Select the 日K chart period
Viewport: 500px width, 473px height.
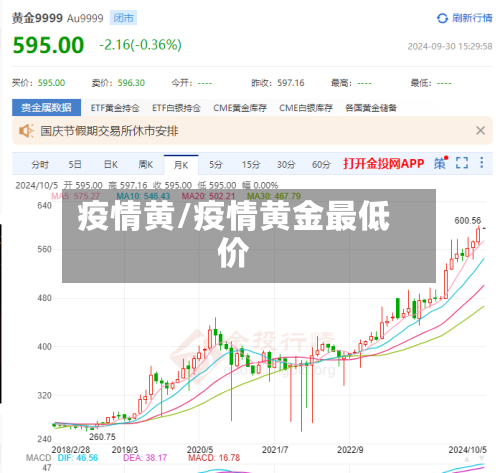pos(111,165)
